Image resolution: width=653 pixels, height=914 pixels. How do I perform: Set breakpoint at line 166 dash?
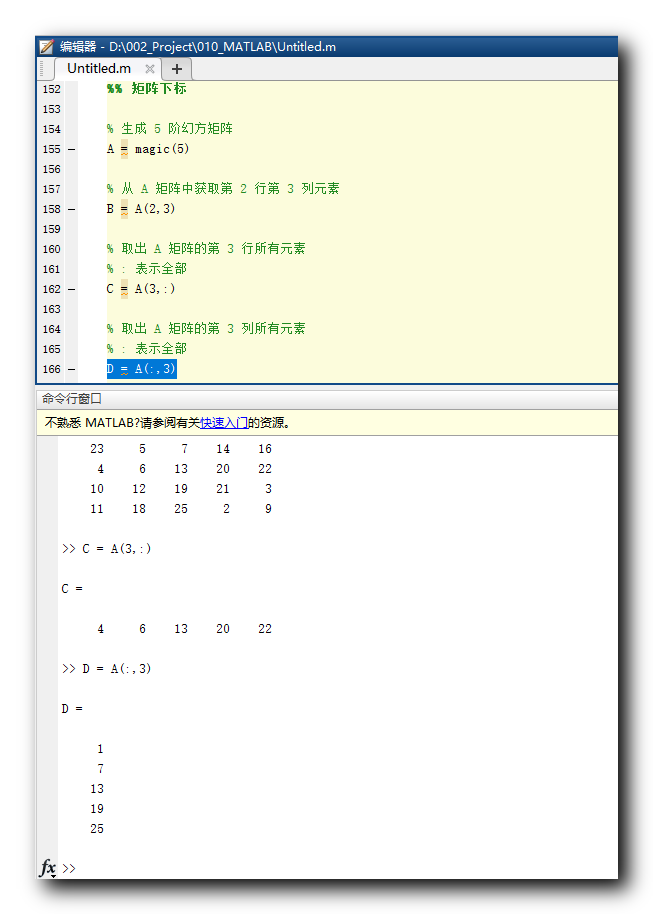[x=71, y=369]
